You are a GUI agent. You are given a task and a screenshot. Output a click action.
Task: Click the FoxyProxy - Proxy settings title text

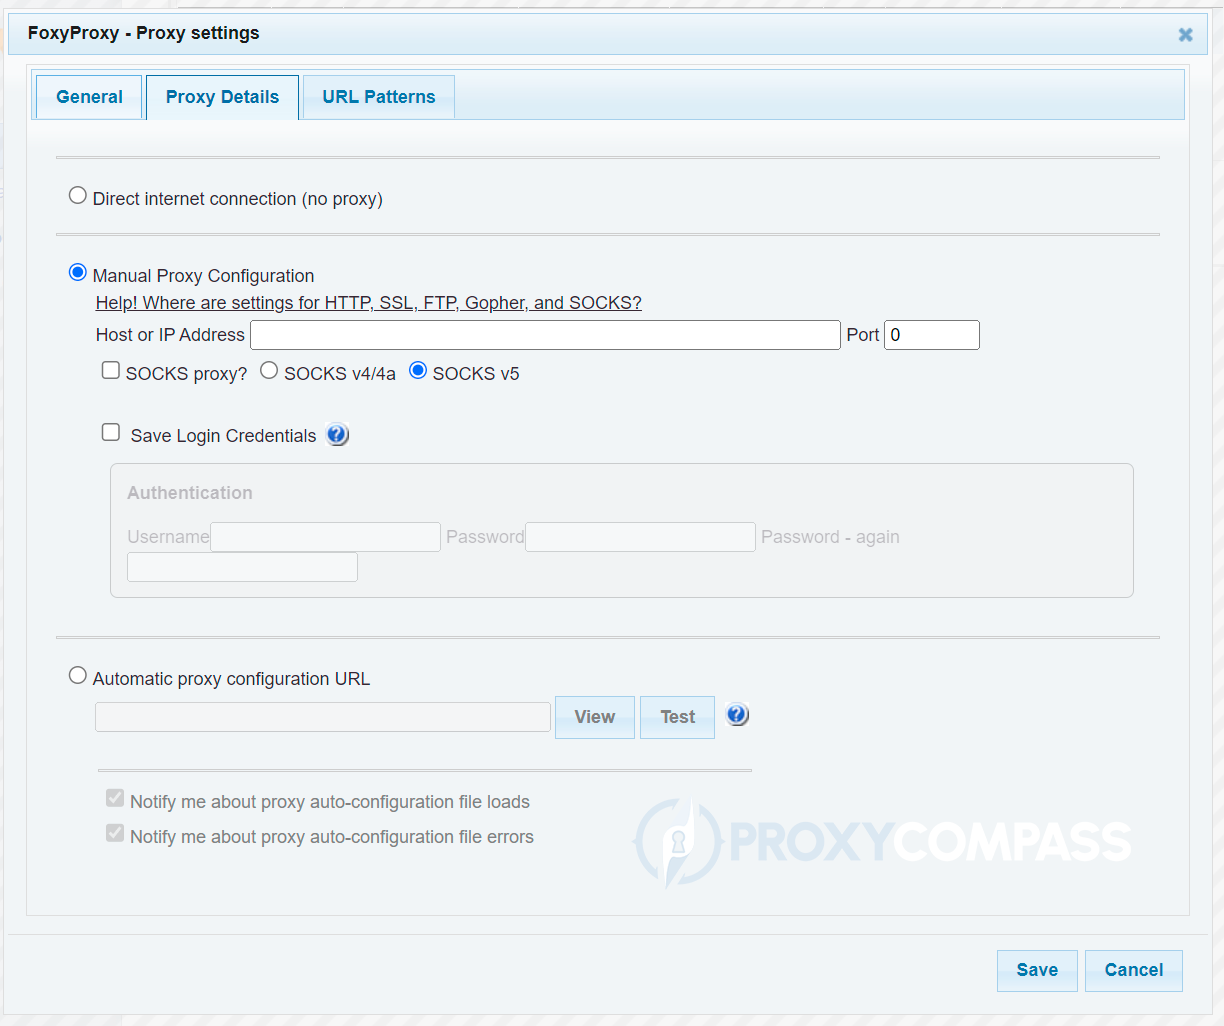[x=143, y=33]
